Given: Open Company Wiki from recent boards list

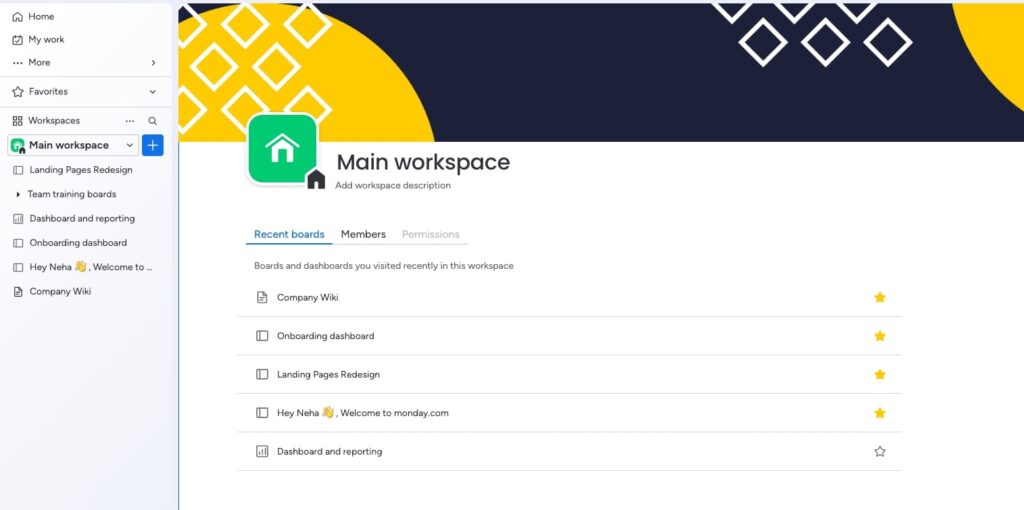Looking at the screenshot, I should click(x=308, y=298).
